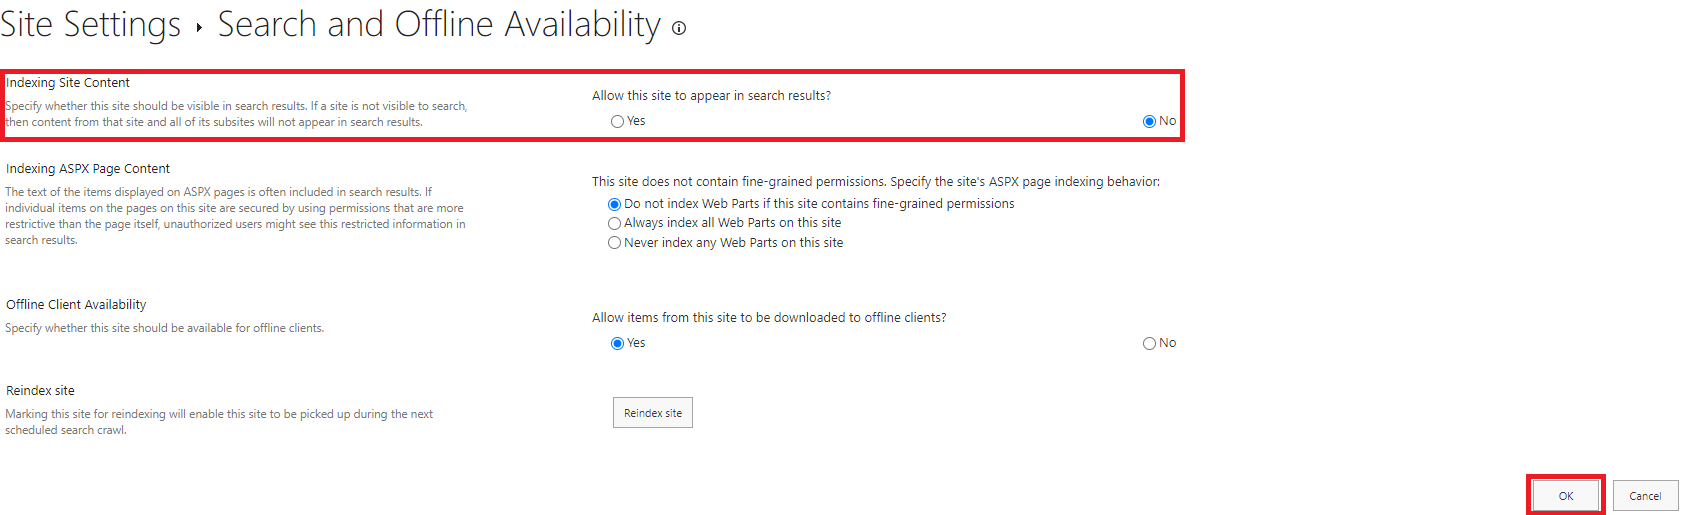Select No for appearing in search results
This screenshot has width=1685, height=515.
[x=1149, y=121]
